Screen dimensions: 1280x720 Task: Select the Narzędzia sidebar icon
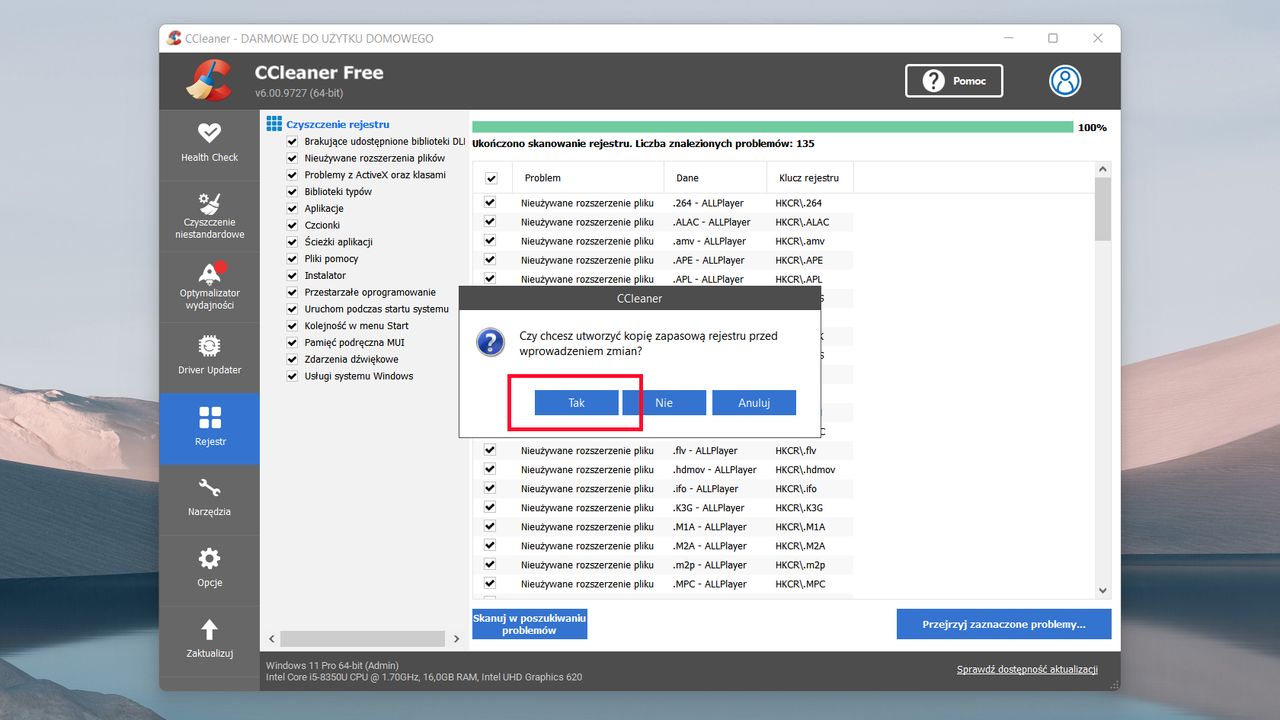pos(209,498)
